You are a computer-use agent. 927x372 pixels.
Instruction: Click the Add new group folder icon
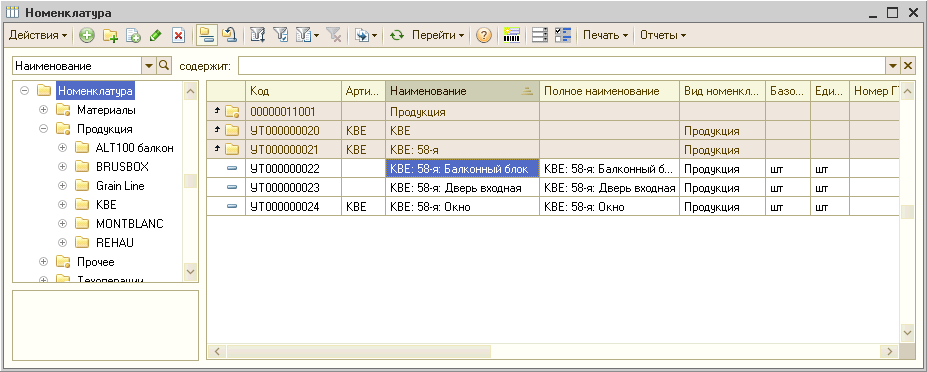click(110, 35)
